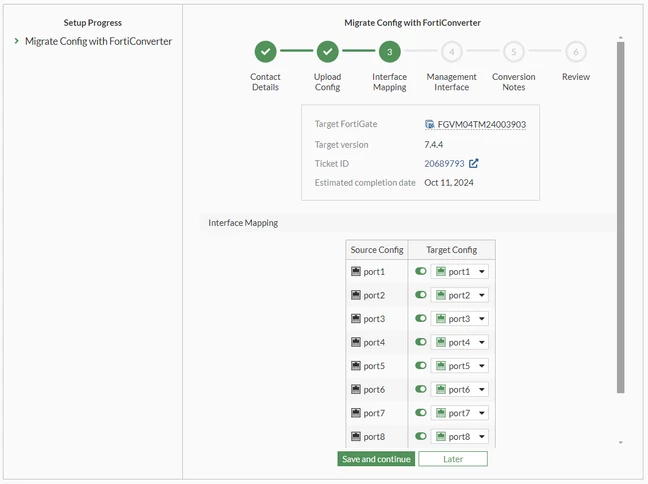648x484 pixels.
Task: Click the green target port6 interface icon
Action: point(441,389)
